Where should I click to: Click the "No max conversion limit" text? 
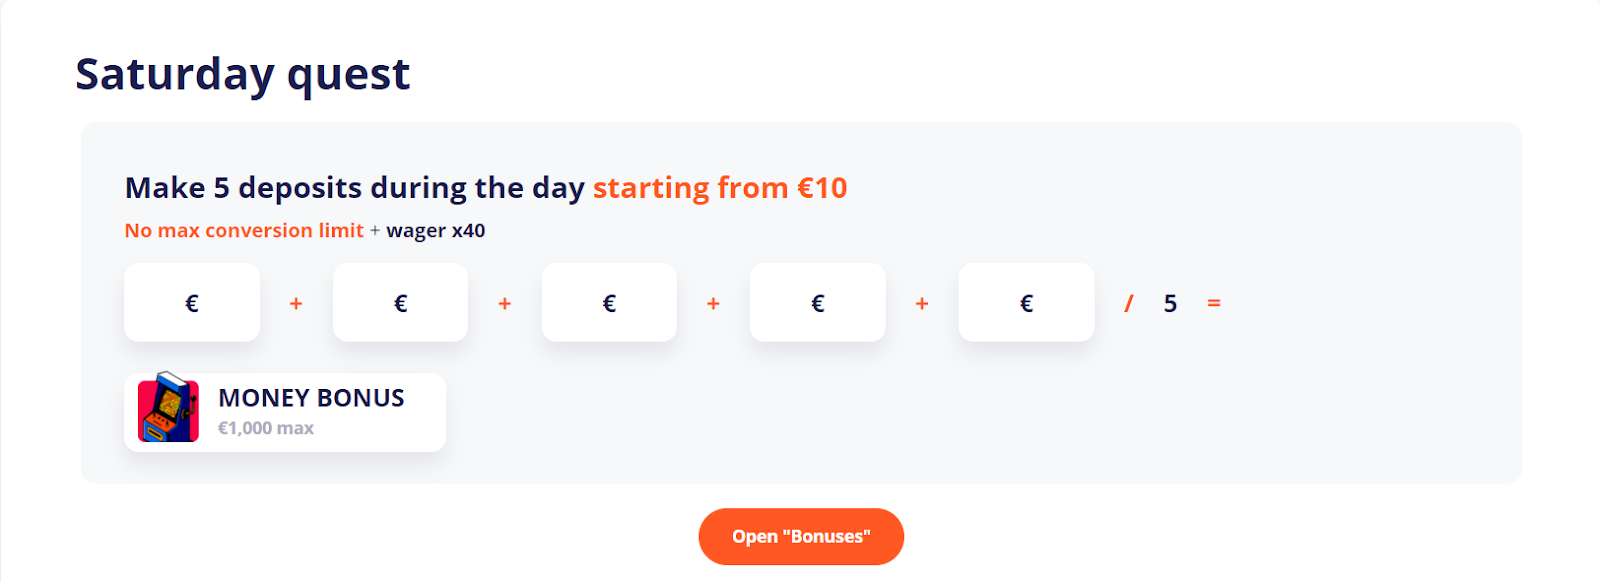244,231
